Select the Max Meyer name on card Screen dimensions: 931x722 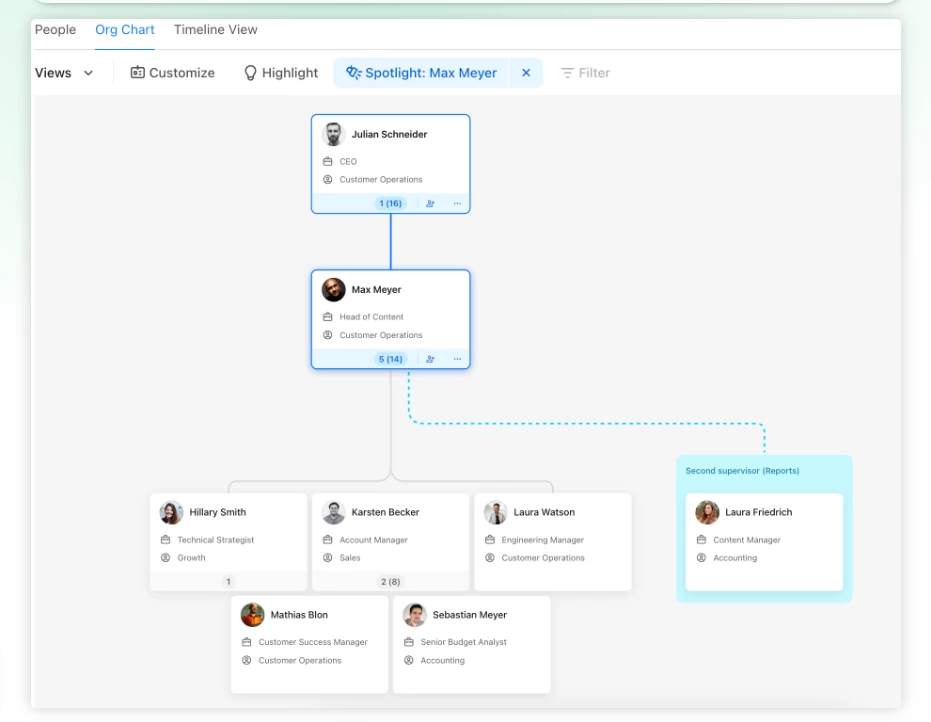pos(376,290)
